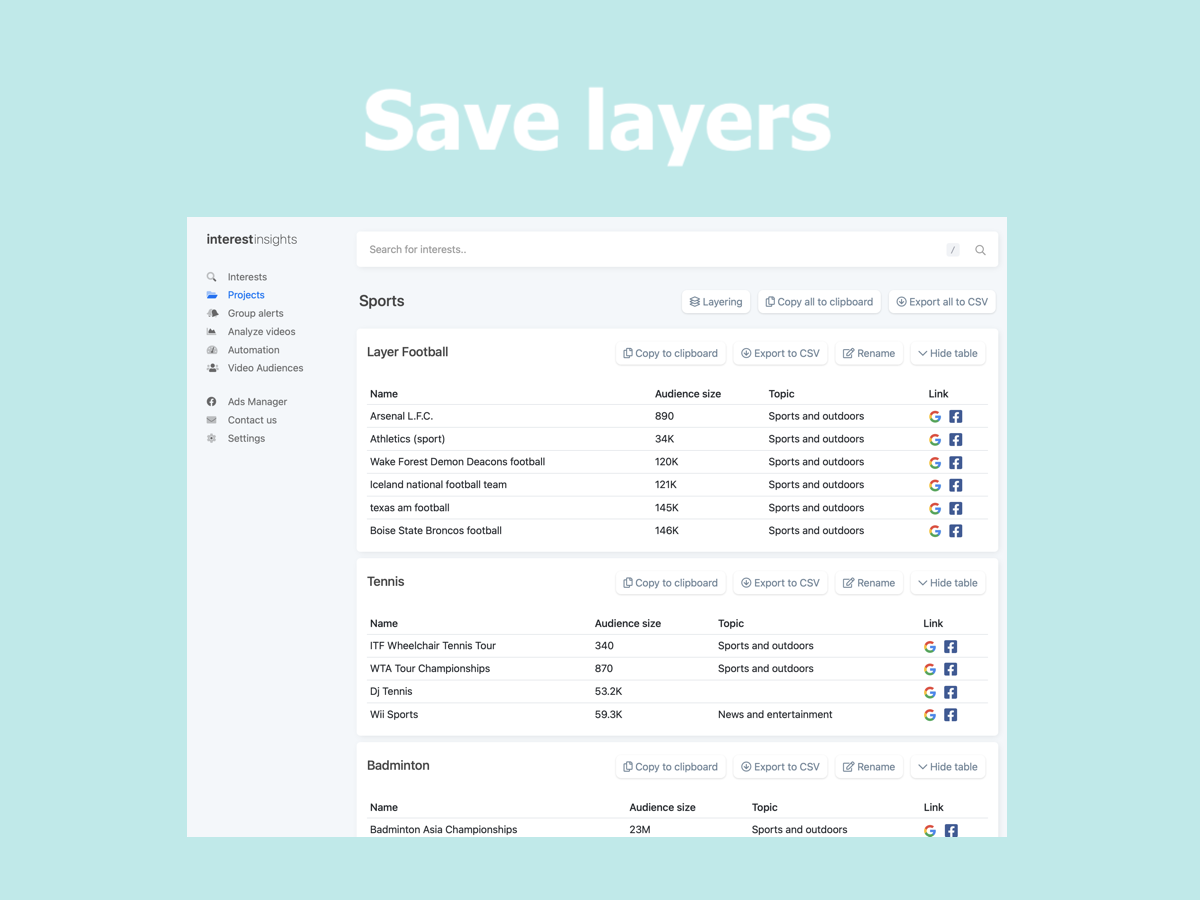Open Facebook link for ITF Wheelchair Tennis Tour

(951, 647)
